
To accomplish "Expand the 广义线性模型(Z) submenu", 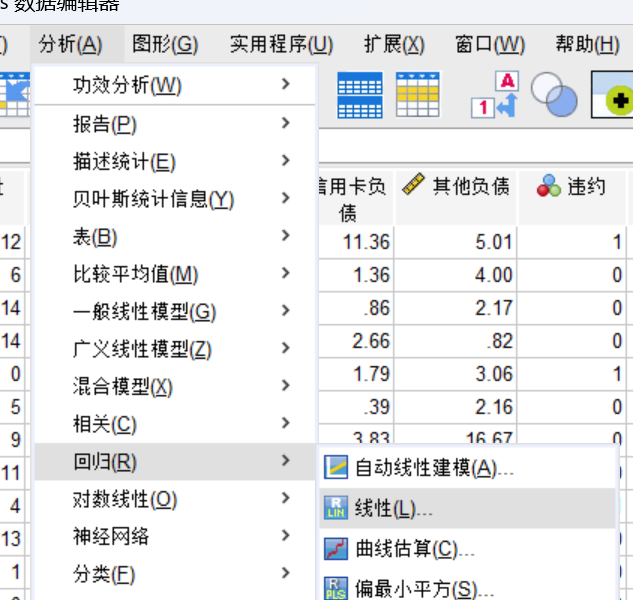I will pos(174,349).
